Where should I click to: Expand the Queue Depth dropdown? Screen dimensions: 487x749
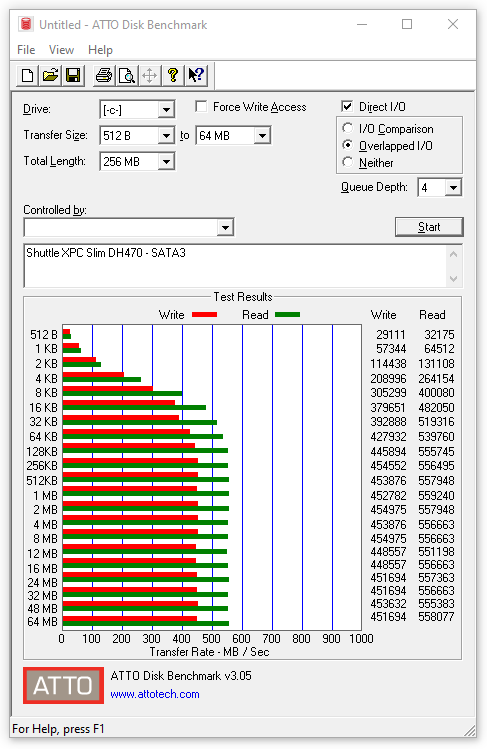[x=453, y=188]
